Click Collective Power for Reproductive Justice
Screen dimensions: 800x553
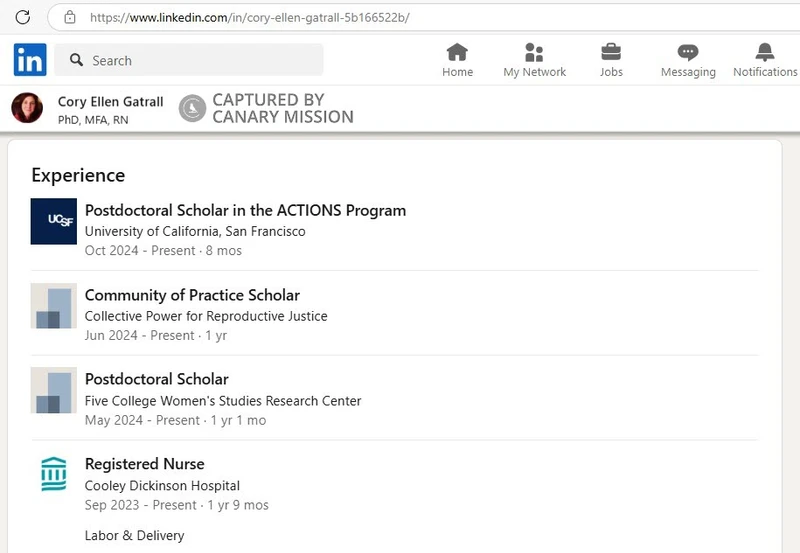(206, 316)
